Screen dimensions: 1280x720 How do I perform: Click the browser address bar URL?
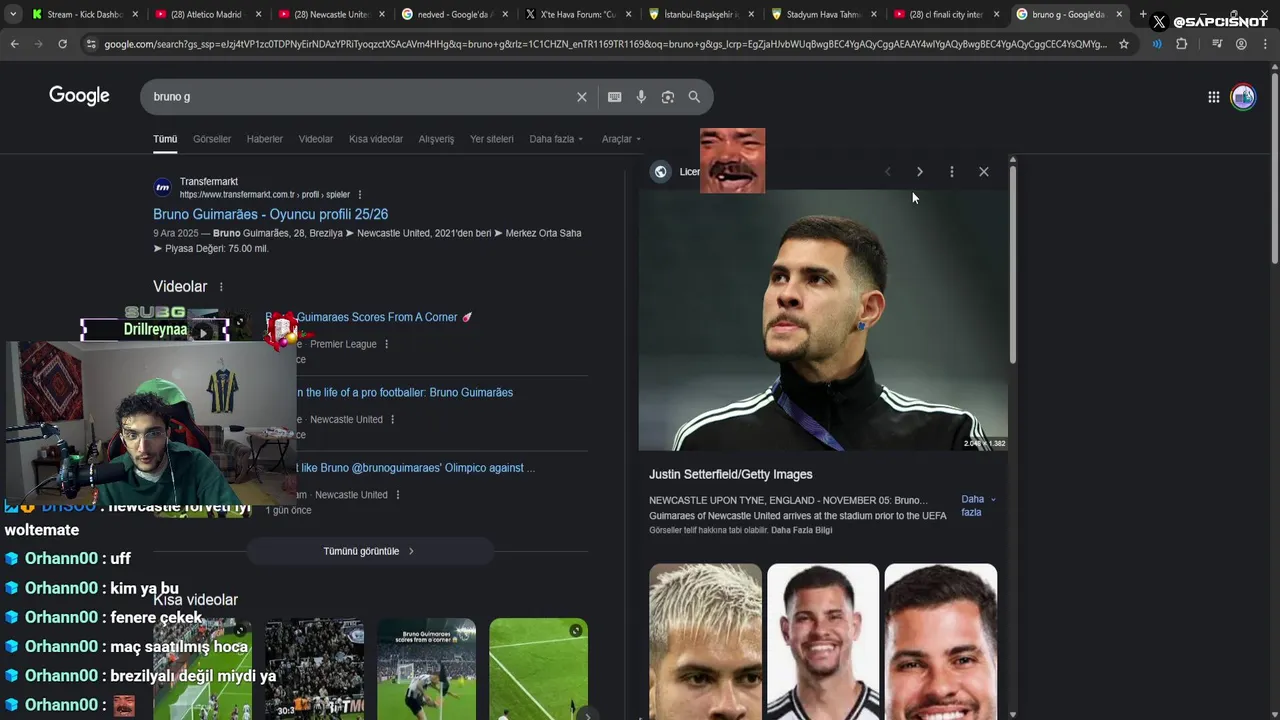(x=605, y=44)
